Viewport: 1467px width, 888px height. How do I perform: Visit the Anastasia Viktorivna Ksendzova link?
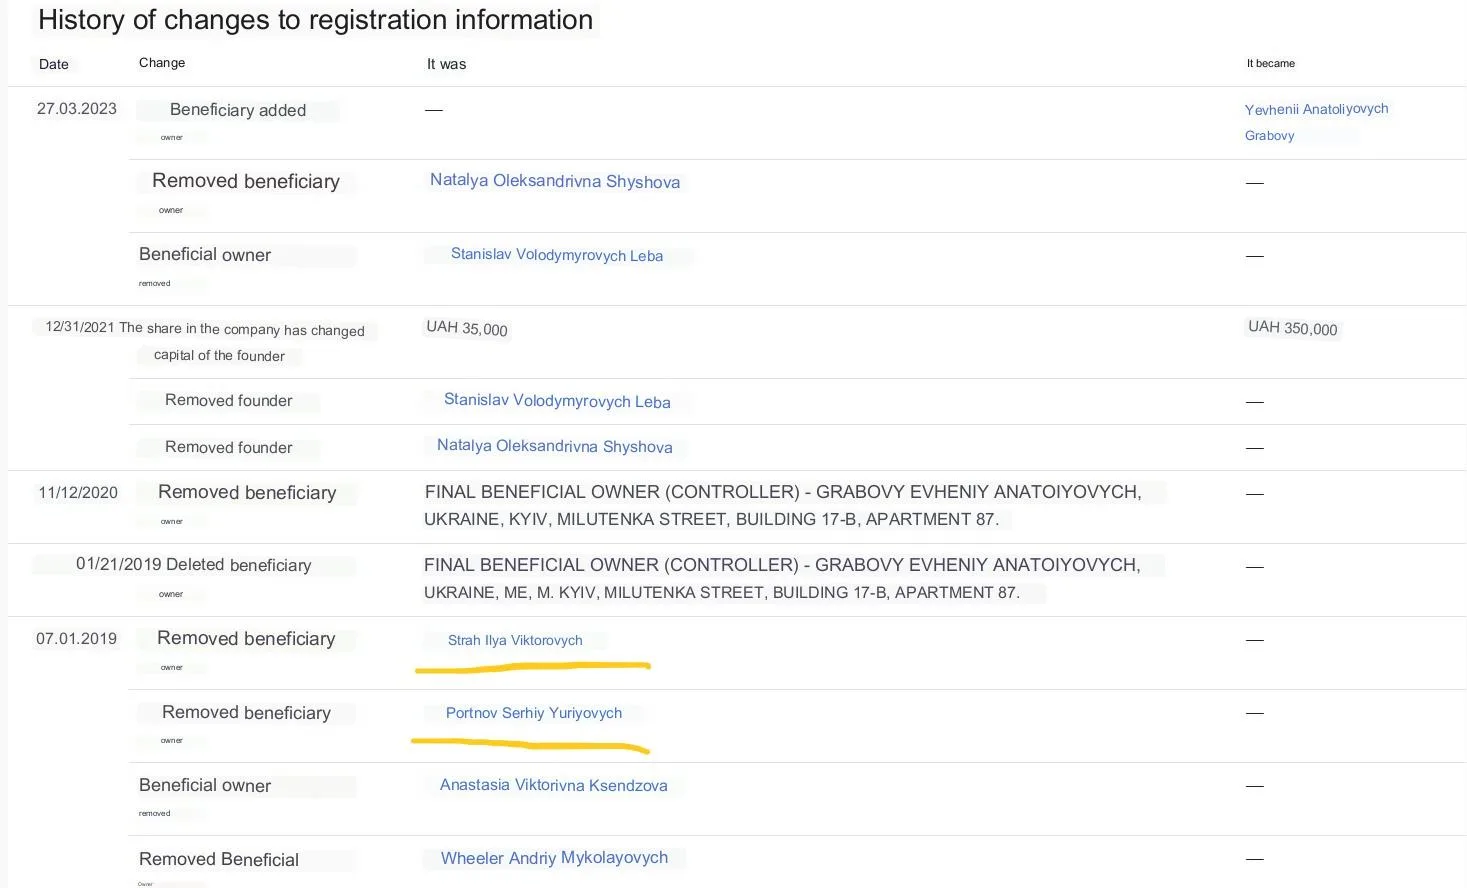[x=554, y=785]
